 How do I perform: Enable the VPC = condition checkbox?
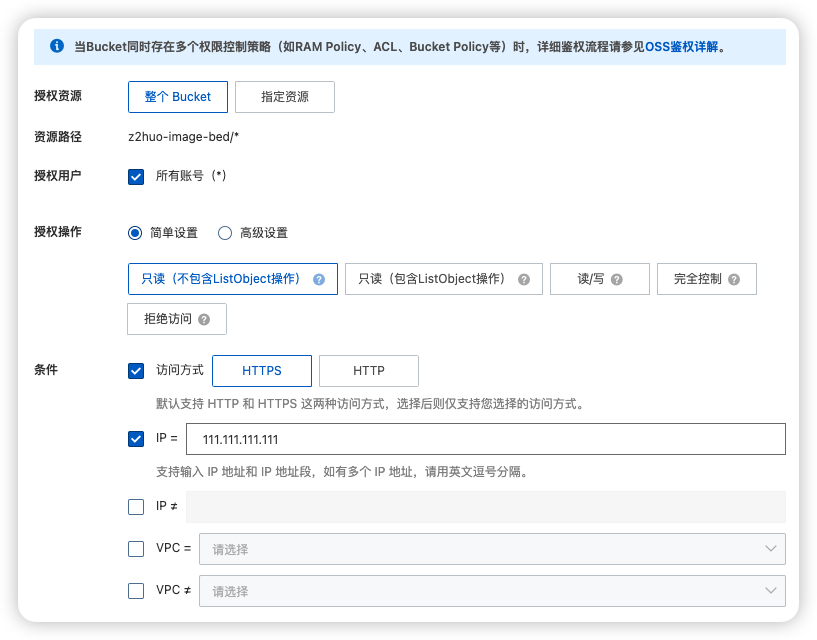click(136, 549)
